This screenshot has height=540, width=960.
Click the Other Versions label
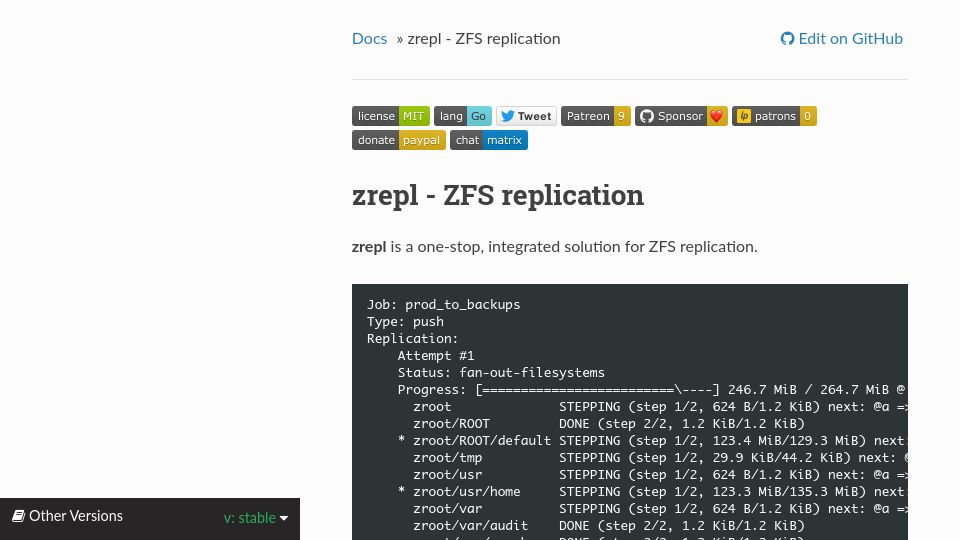tap(76, 516)
